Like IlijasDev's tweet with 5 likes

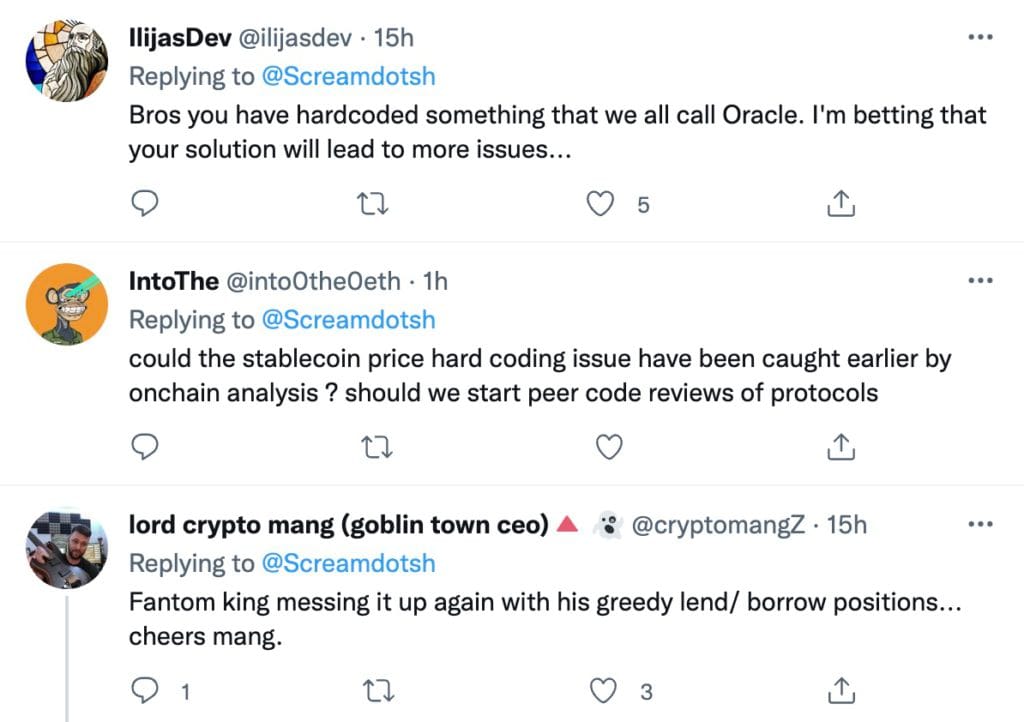(x=600, y=204)
